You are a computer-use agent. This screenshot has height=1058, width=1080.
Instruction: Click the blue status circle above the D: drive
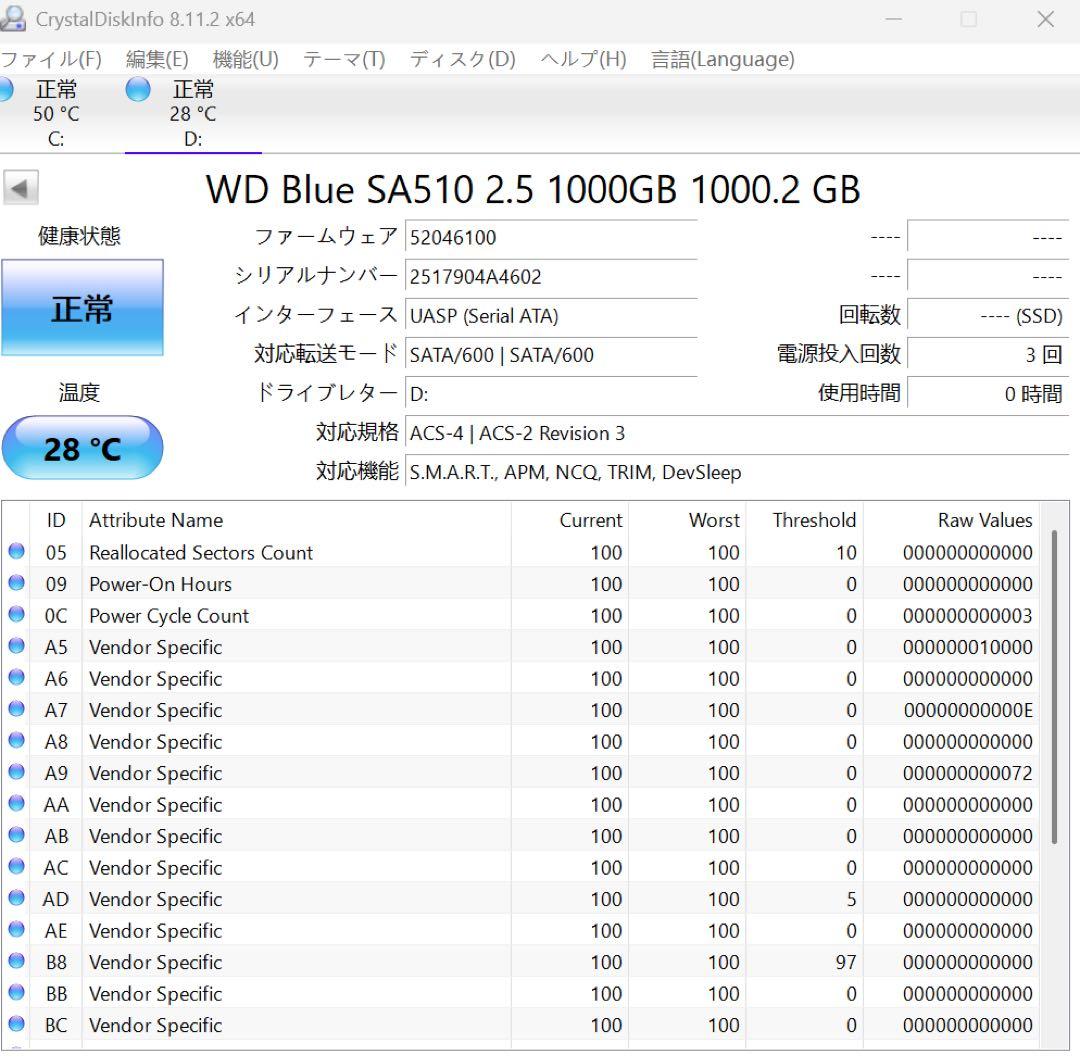137,89
